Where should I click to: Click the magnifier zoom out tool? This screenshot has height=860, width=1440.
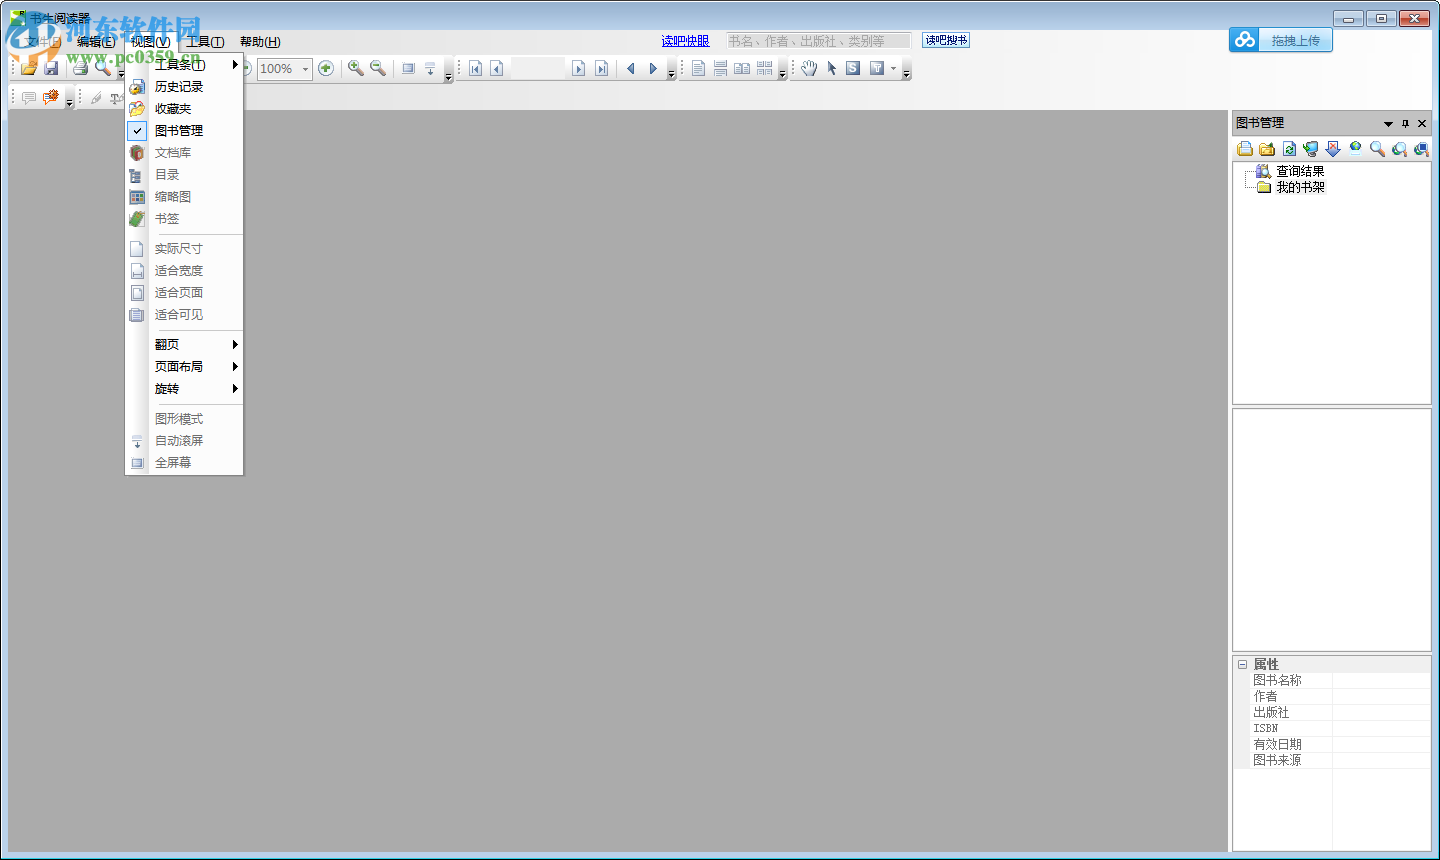pyautogui.click(x=378, y=68)
